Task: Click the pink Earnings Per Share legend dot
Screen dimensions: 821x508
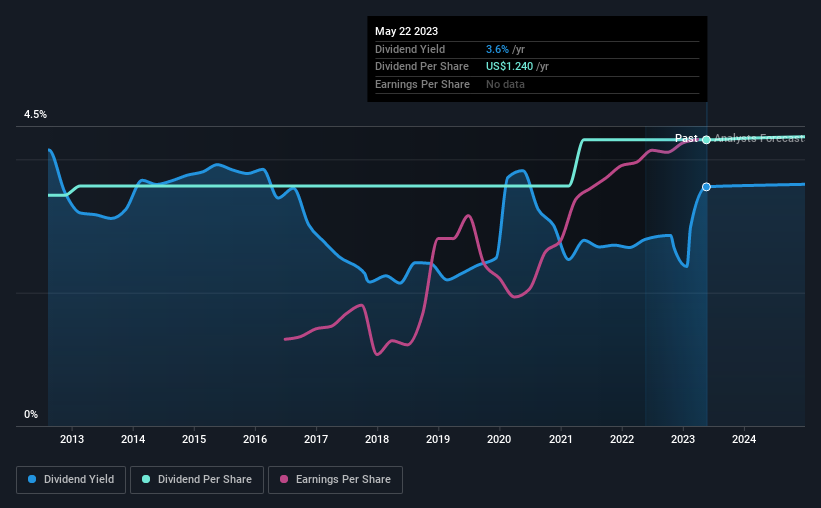Action: 284,479
